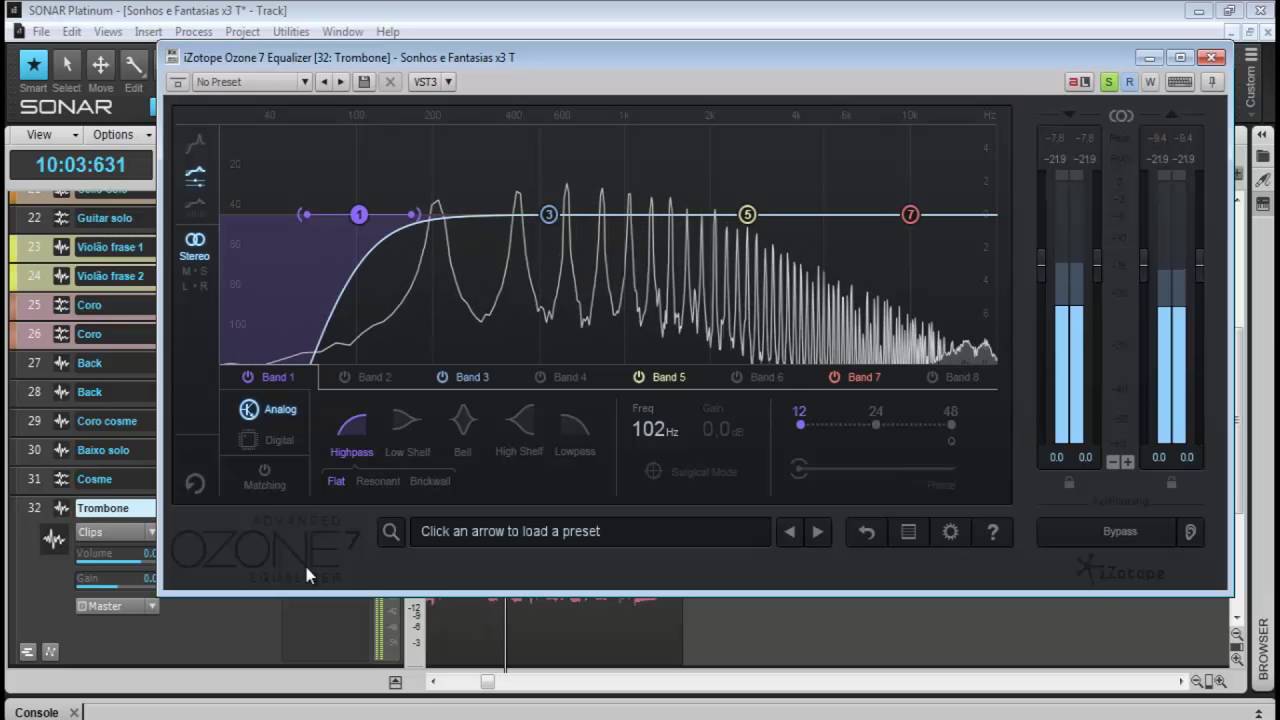The height and width of the screenshot is (720, 1280).
Task: Open Ozone options gear
Action: coord(950,532)
